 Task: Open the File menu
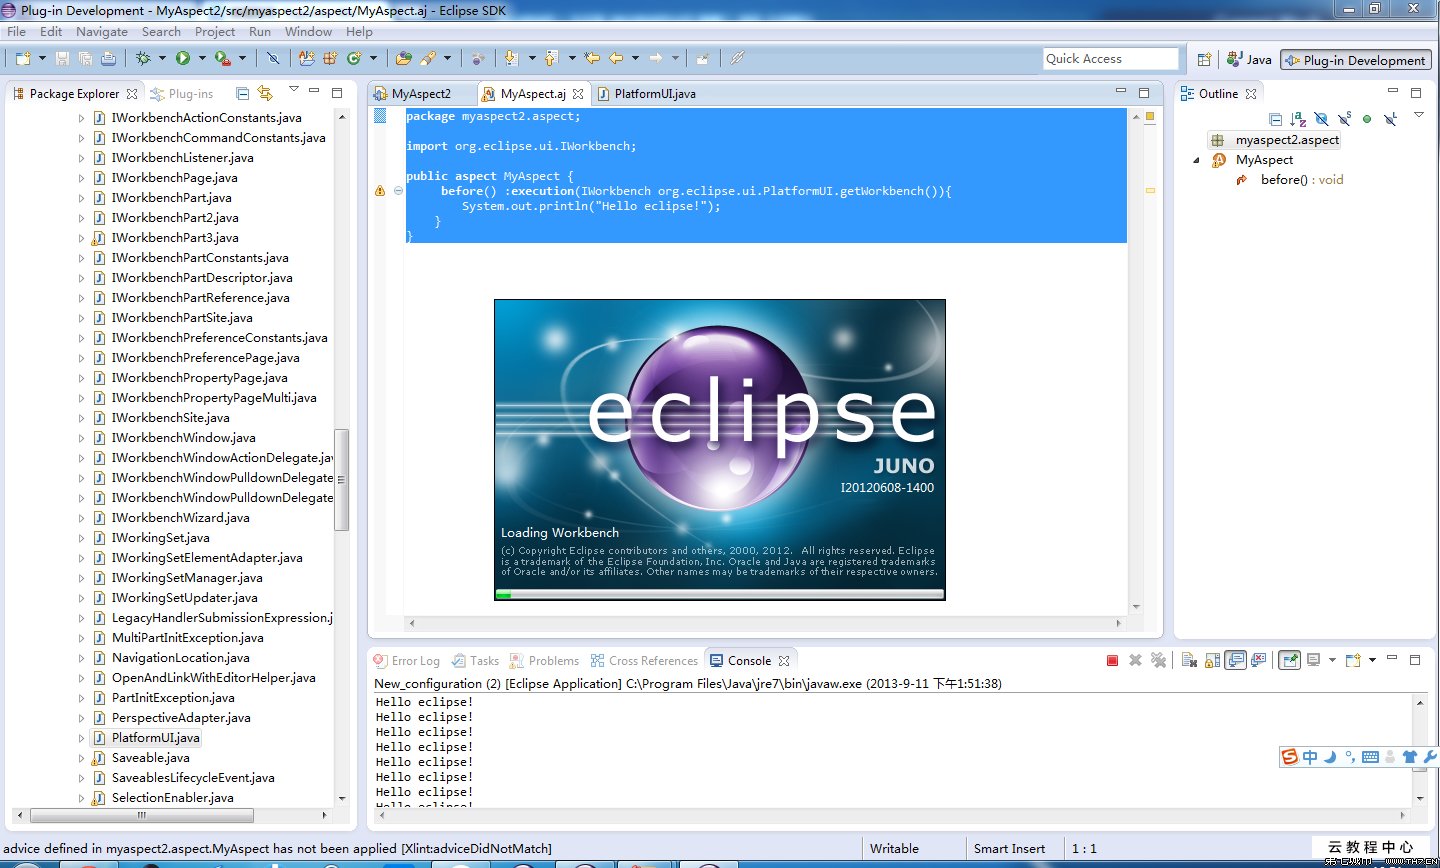click(16, 32)
